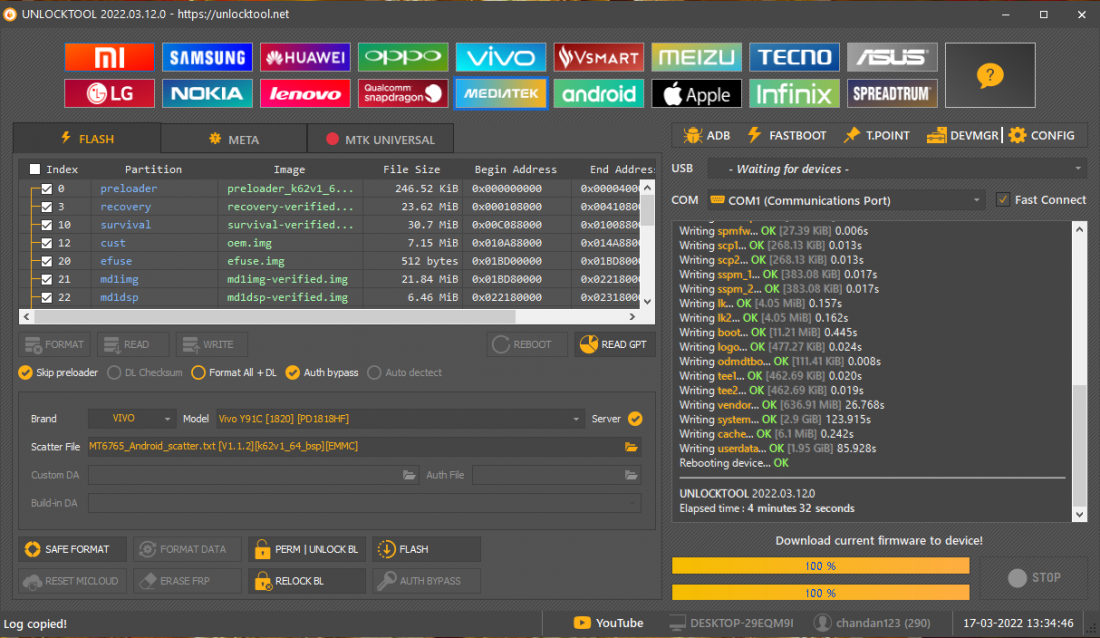
Task: Toggle Skip preloader option
Action: (x=58, y=373)
